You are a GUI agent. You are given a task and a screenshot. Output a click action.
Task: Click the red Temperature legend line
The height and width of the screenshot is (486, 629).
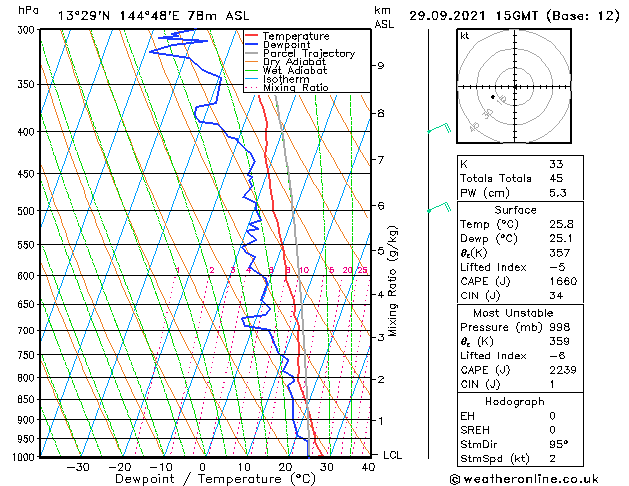click(251, 36)
